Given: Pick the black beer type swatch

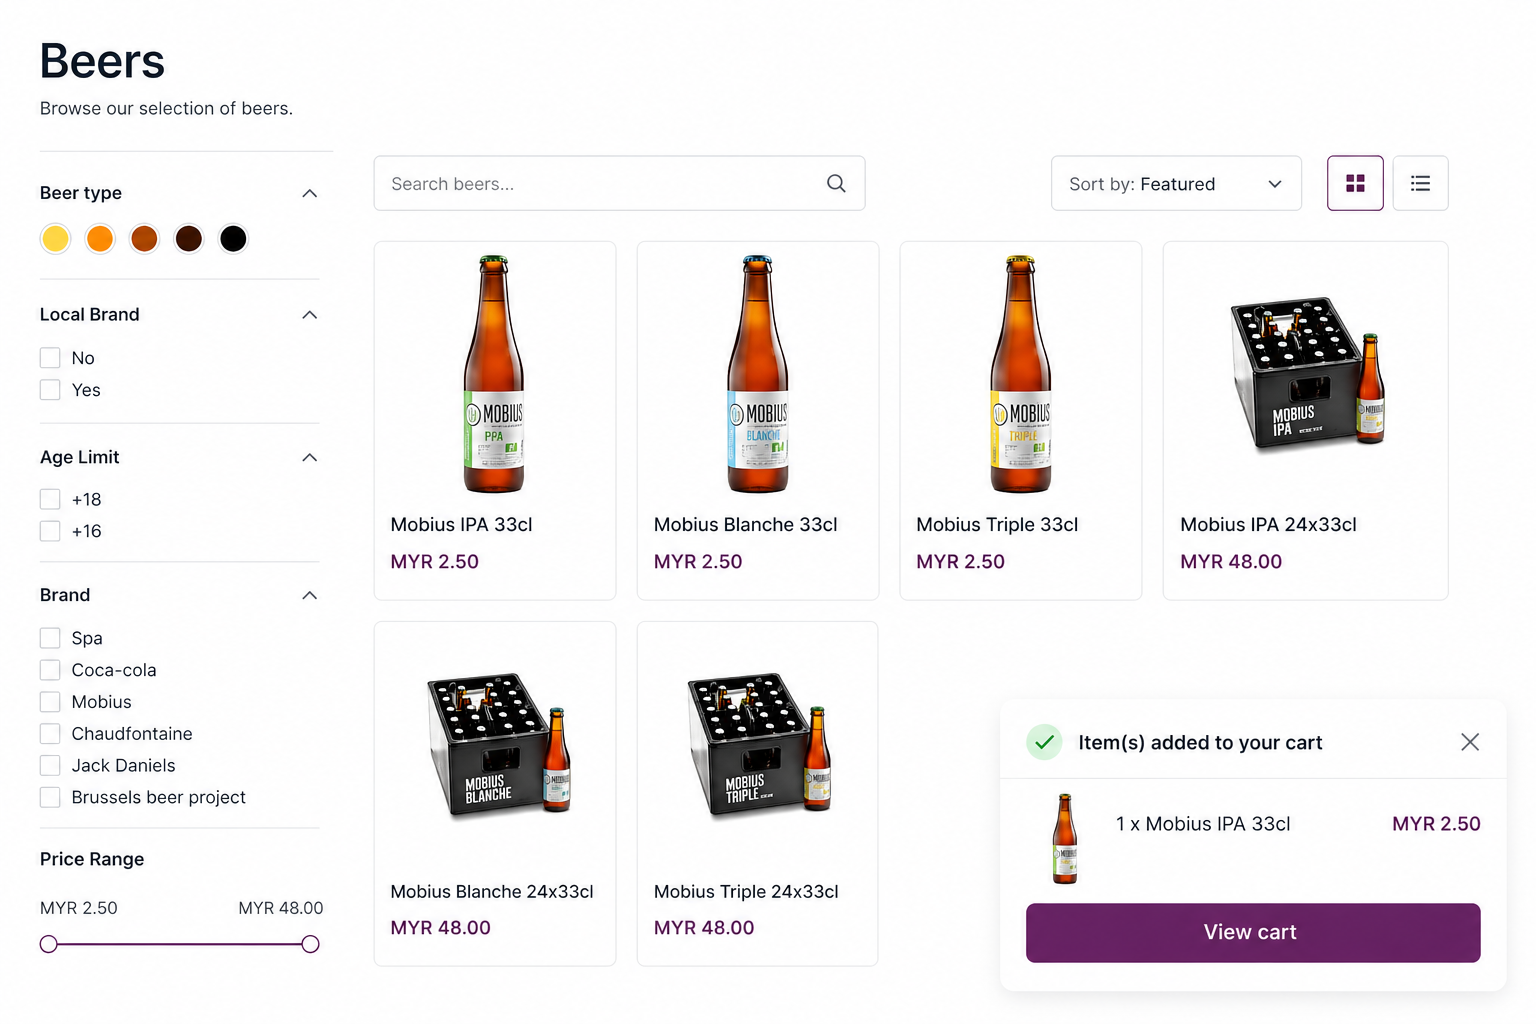Looking at the screenshot, I should [x=233, y=239].
